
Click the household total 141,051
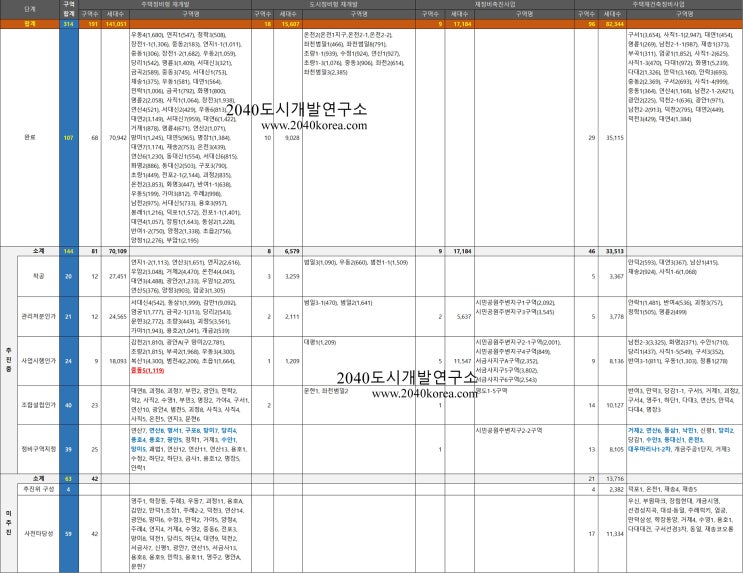[x=116, y=24]
